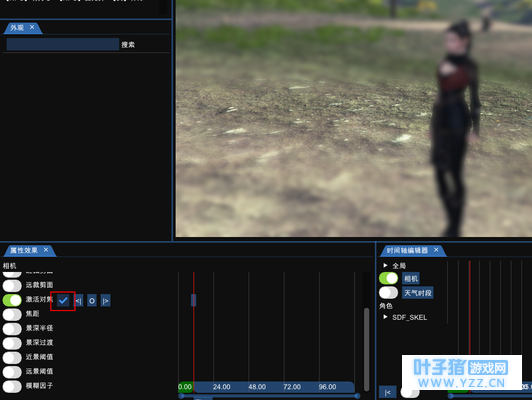This screenshot has width=532, height=400.
Task: Click the property panel vertical scrollbar
Action: (x=366, y=349)
